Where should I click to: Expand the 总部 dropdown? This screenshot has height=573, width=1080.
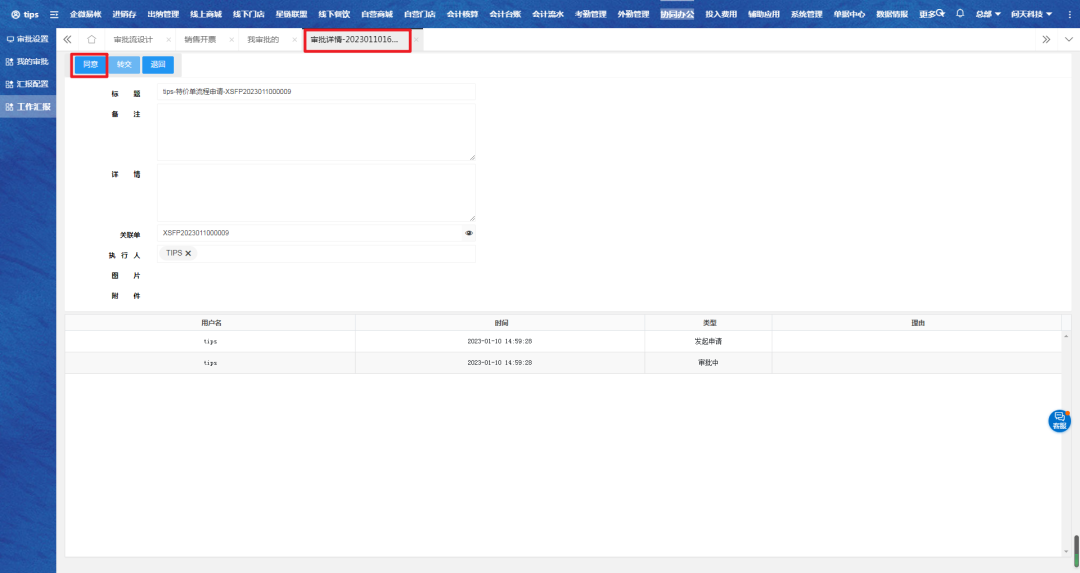point(988,14)
